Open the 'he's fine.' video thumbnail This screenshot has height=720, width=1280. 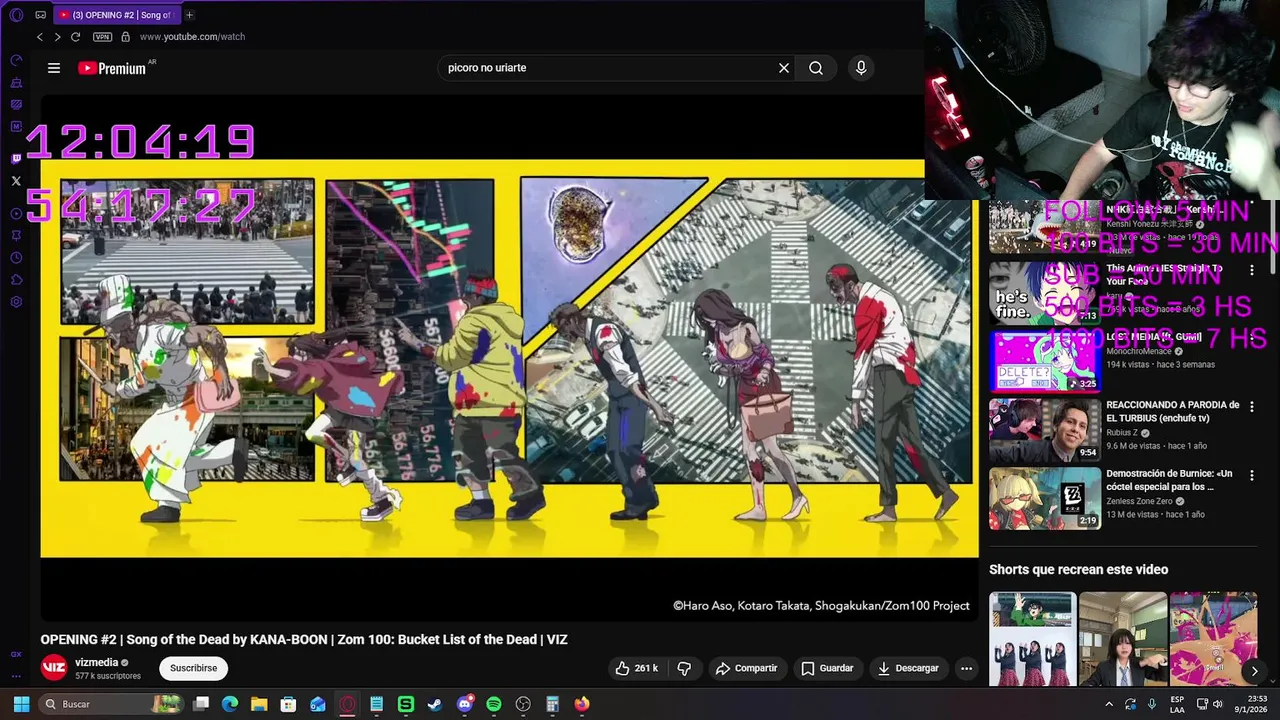point(1045,293)
